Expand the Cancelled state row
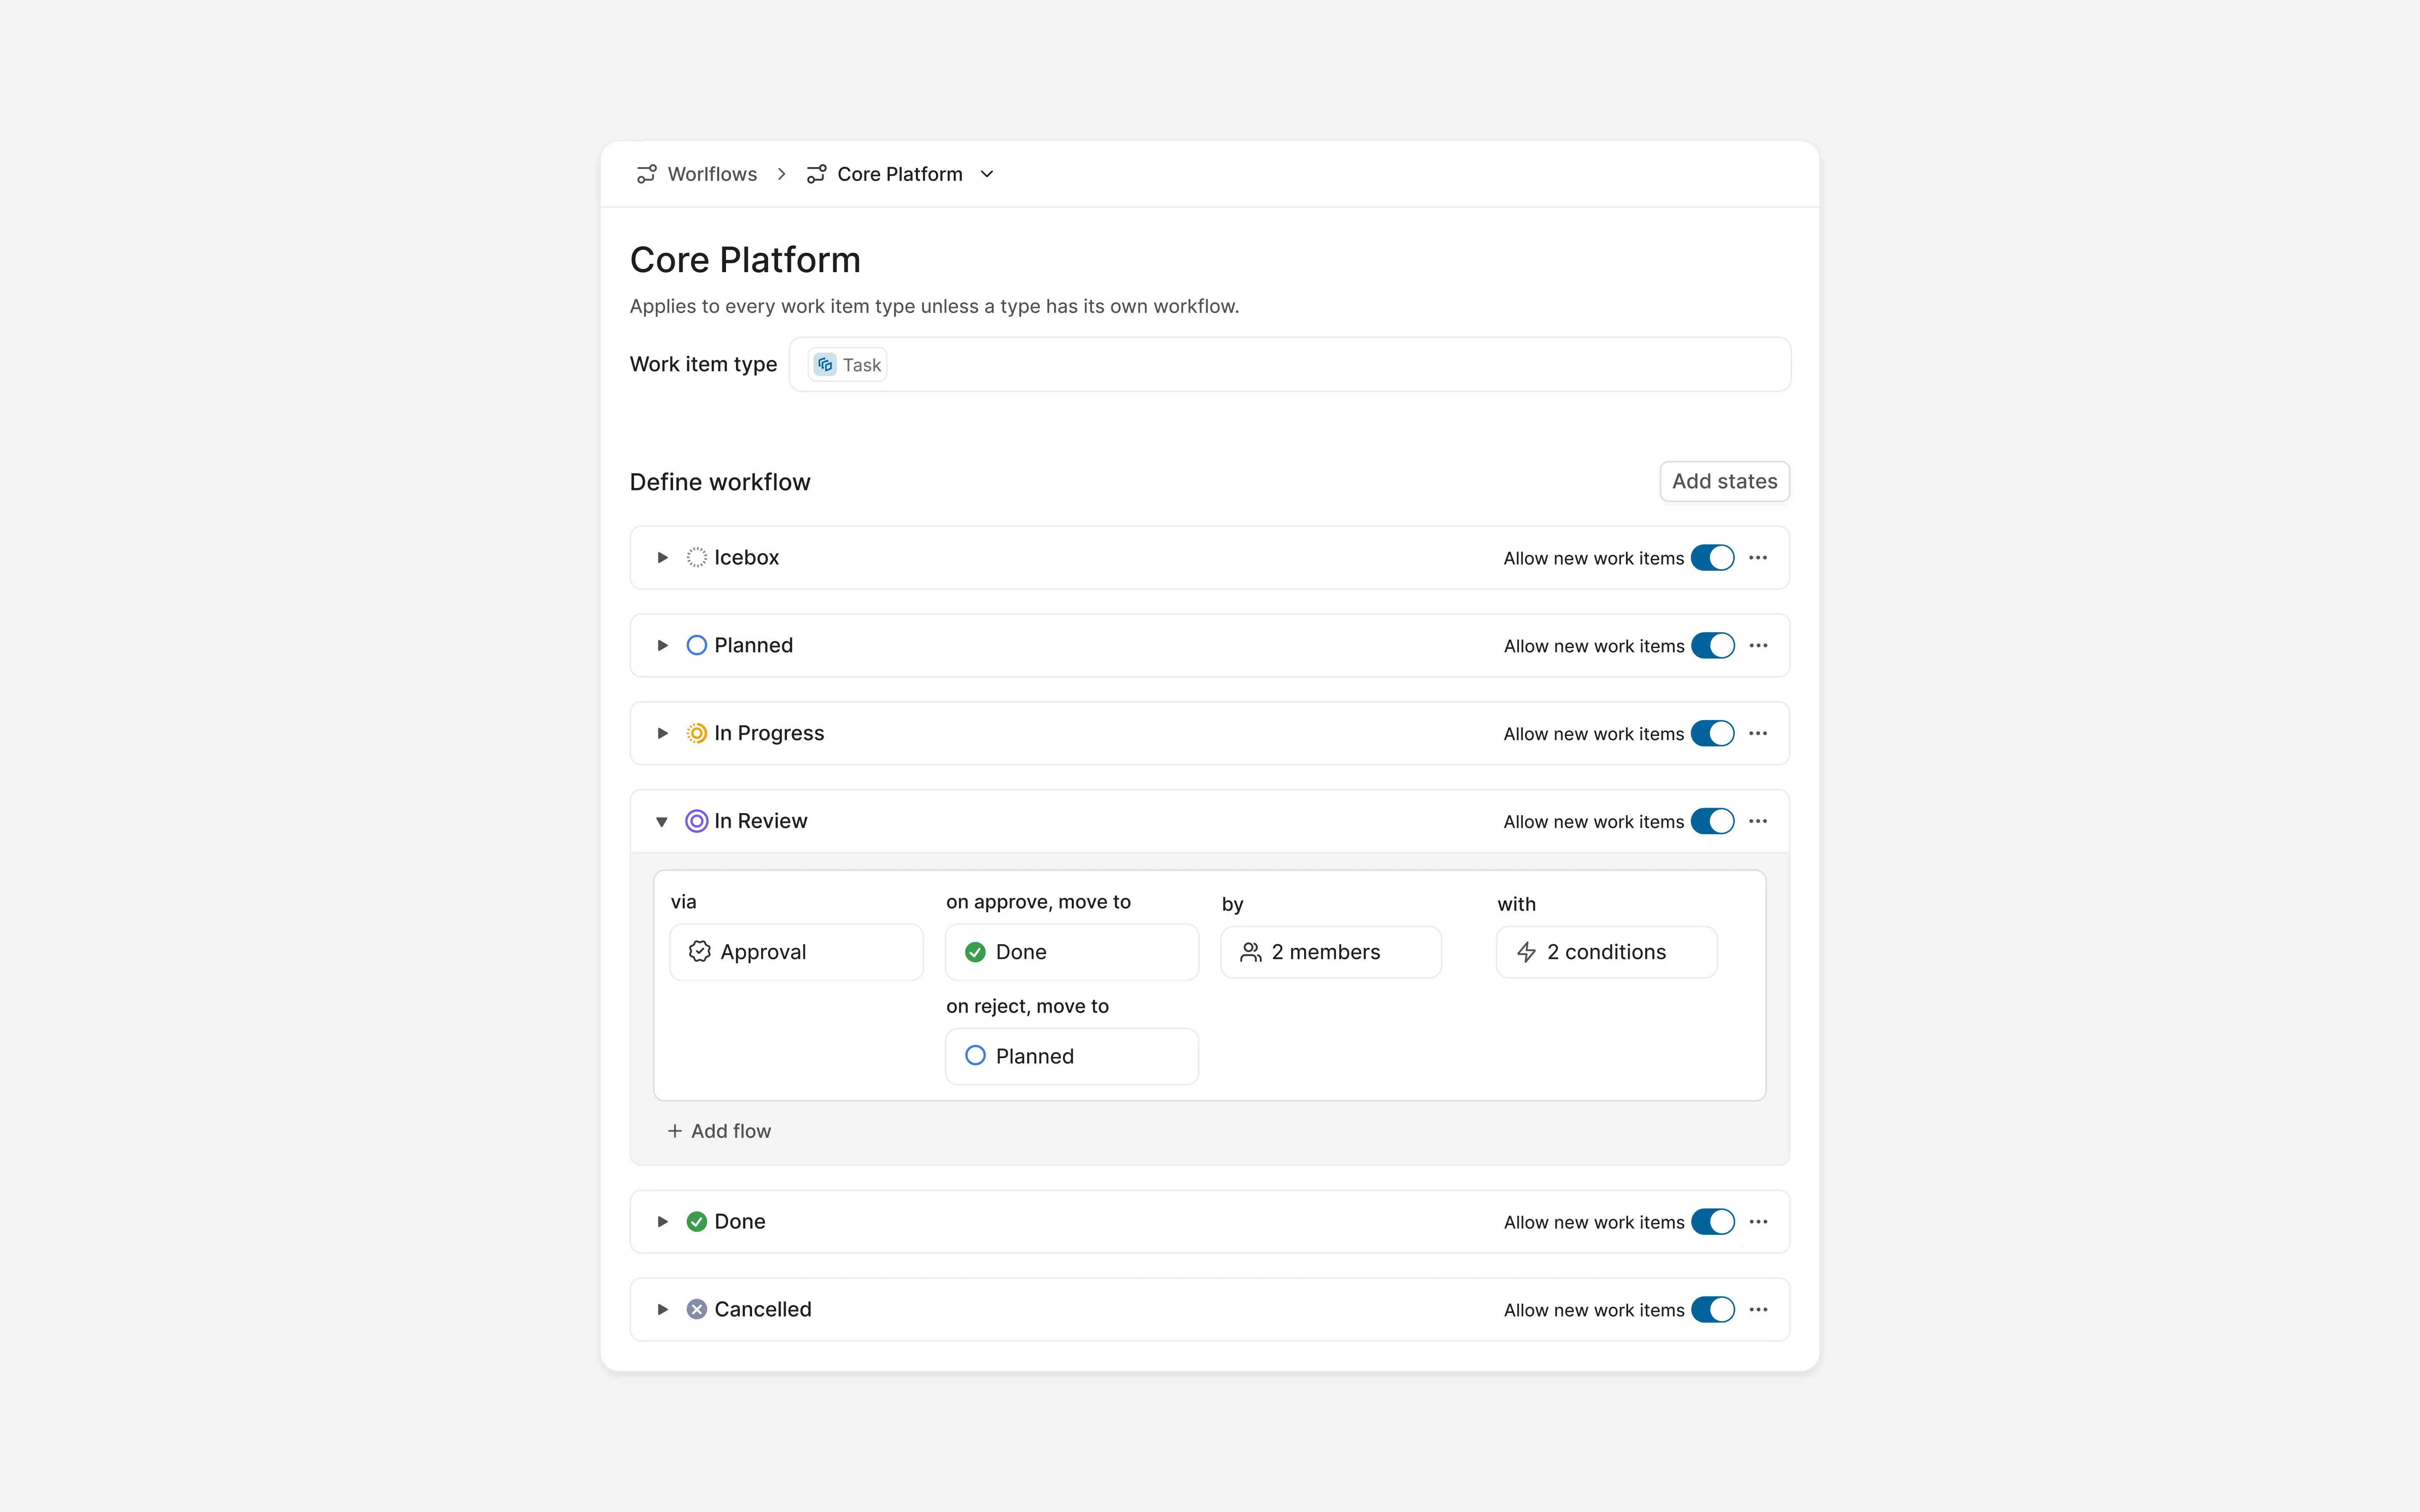The height and width of the screenshot is (1512, 2420). (x=662, y=1310)
